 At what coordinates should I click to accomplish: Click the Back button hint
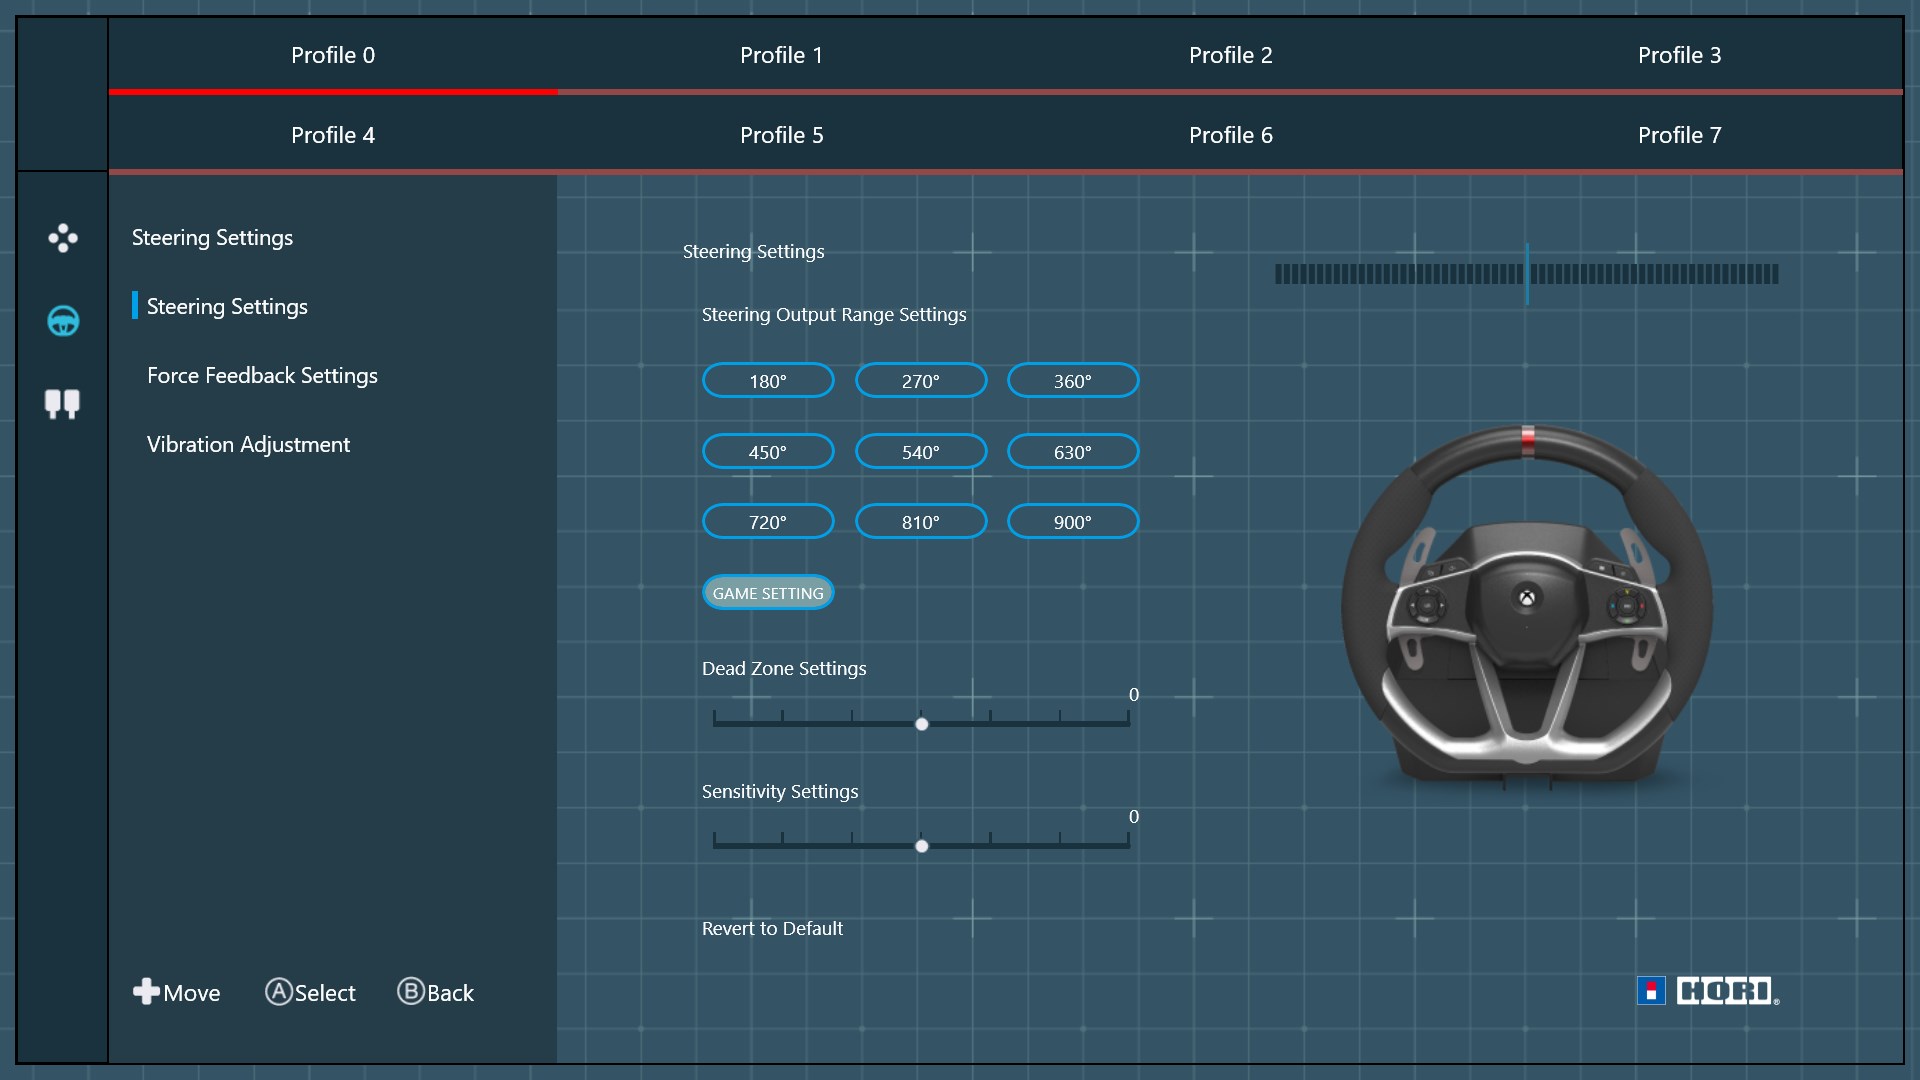pyautogui.click(x=436, y=992)
